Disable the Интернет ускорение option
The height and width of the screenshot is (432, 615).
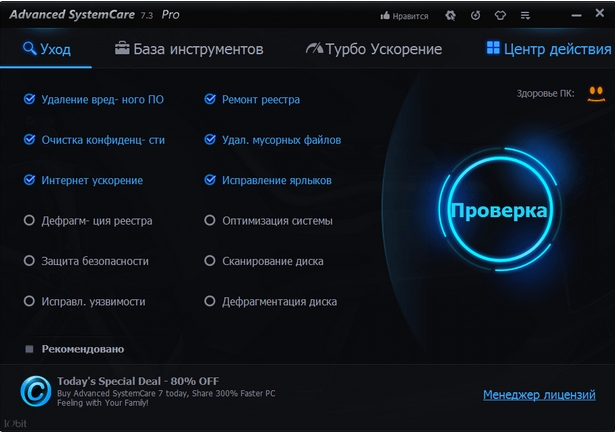point(30,180)
